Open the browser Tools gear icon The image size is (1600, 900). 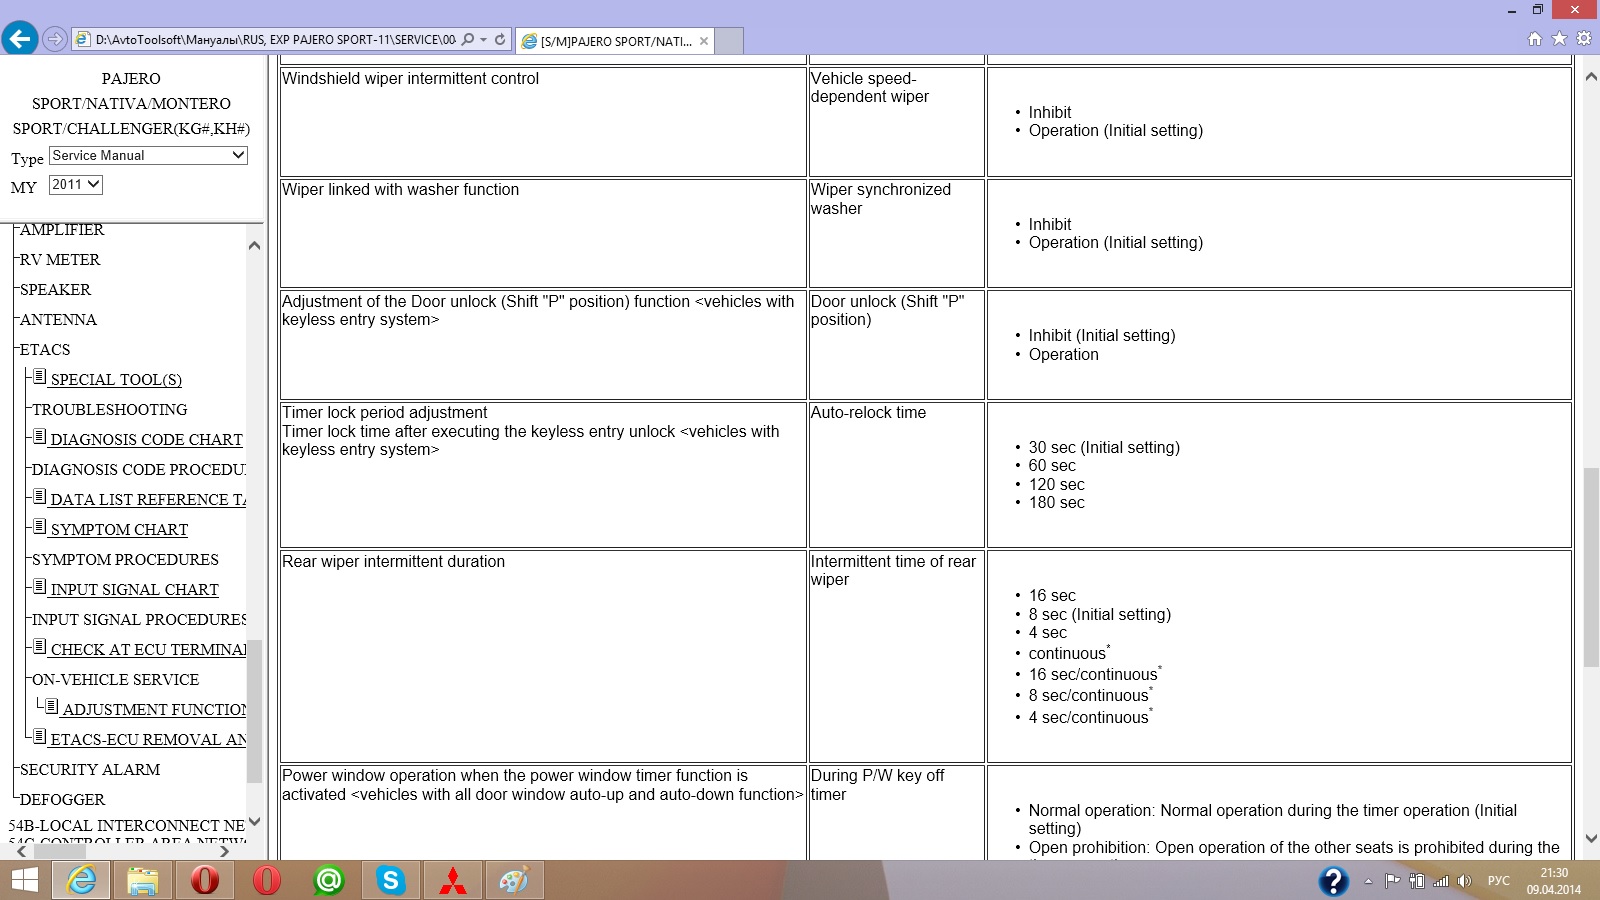tap(1583, 39)
